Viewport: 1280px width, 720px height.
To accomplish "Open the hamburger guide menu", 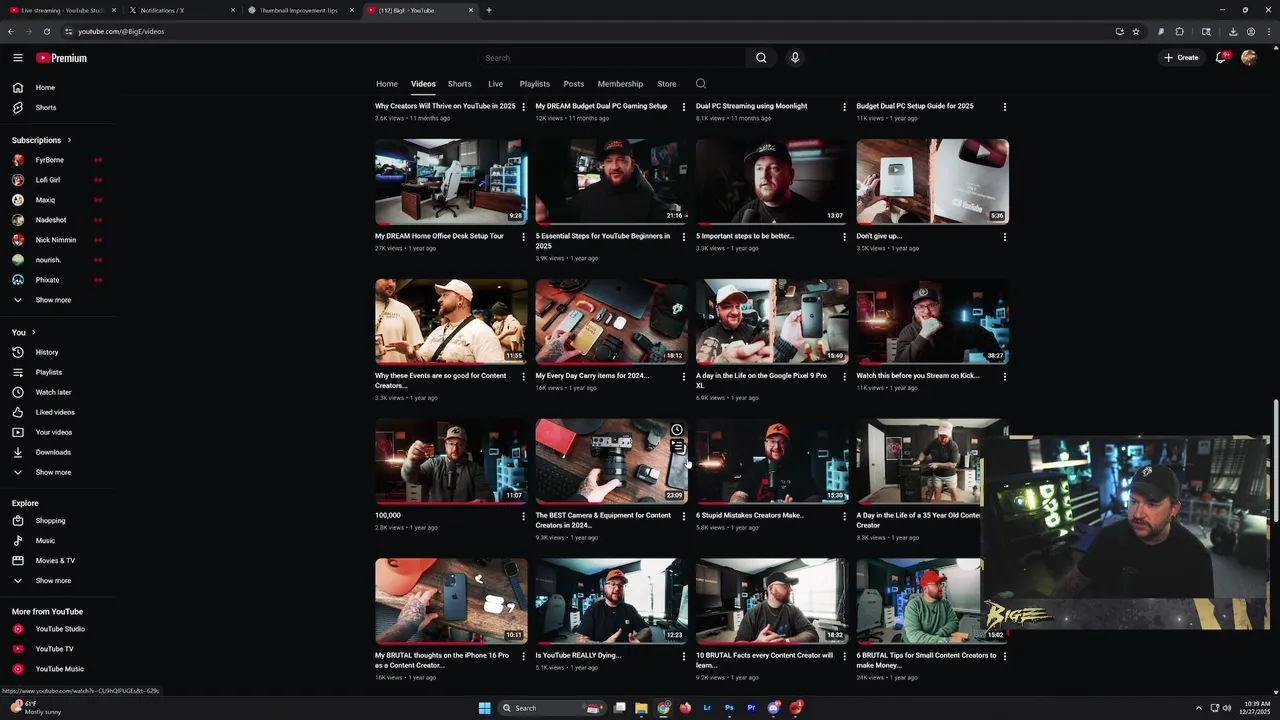I will pyautogui.click(x=17, y=58).
